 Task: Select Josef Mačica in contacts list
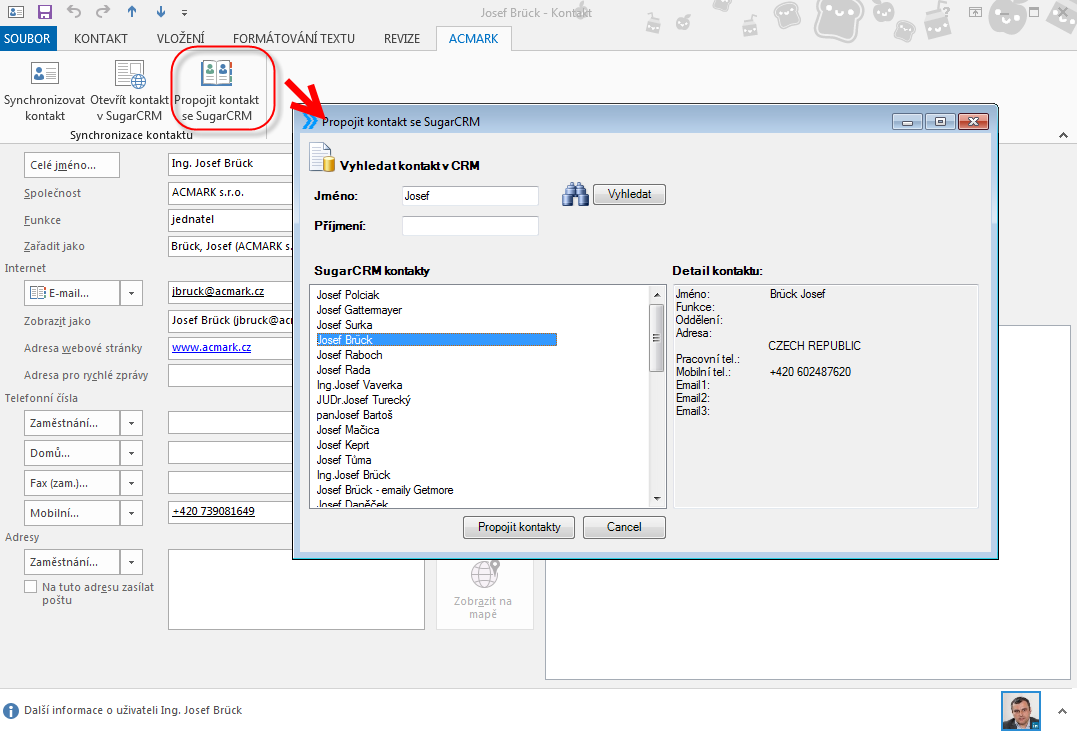348,430
